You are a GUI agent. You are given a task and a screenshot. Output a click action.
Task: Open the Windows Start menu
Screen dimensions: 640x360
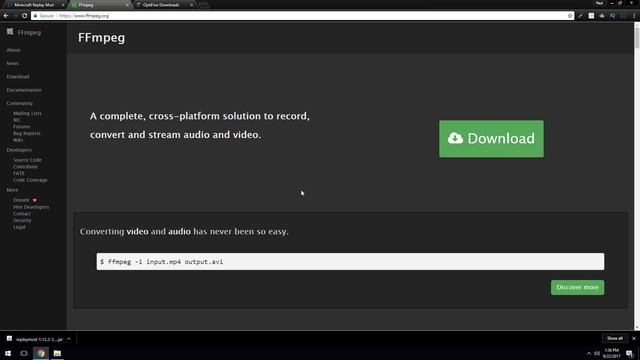8,353
